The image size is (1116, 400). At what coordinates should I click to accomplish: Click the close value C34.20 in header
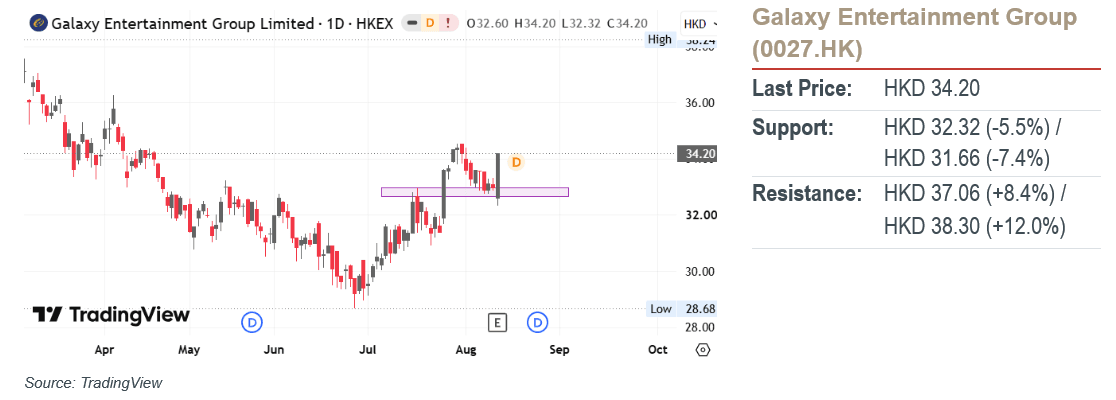[x=628, y=23]
